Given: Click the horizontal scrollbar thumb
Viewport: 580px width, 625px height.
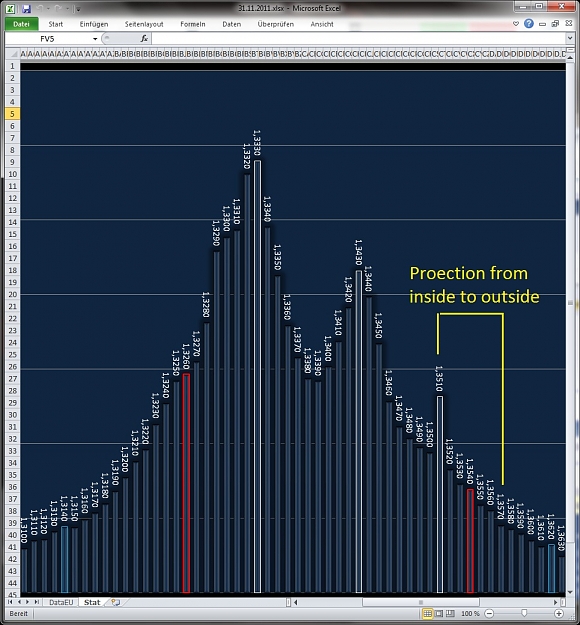Looking at the screenshot, I should (x=421, y=602).
